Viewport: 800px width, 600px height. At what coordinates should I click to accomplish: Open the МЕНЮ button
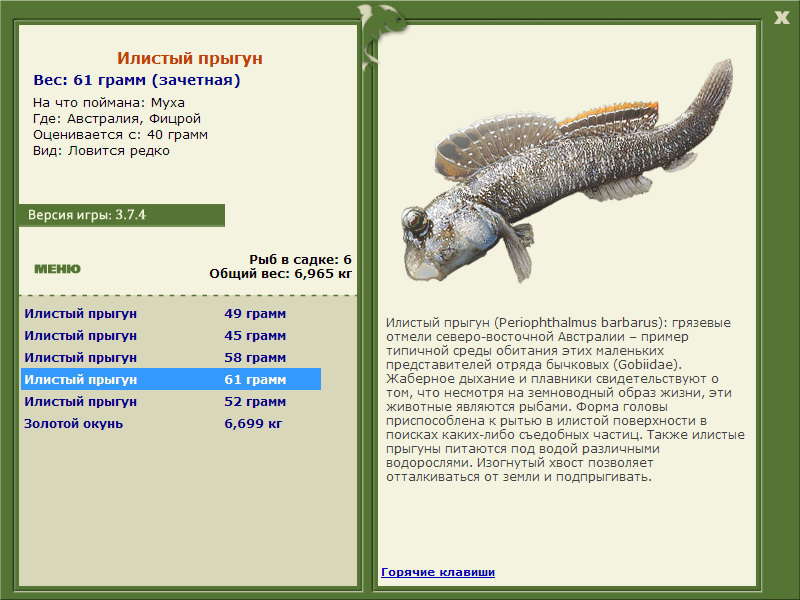point(57,269)
